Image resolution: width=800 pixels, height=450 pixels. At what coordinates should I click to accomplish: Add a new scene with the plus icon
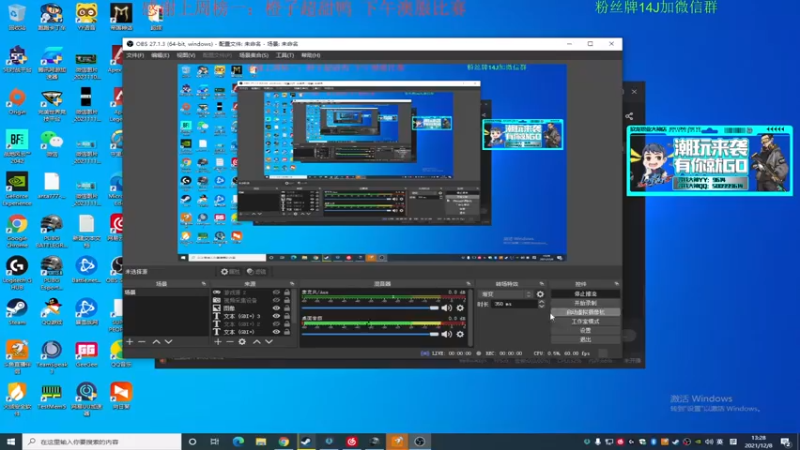point(130,341)
